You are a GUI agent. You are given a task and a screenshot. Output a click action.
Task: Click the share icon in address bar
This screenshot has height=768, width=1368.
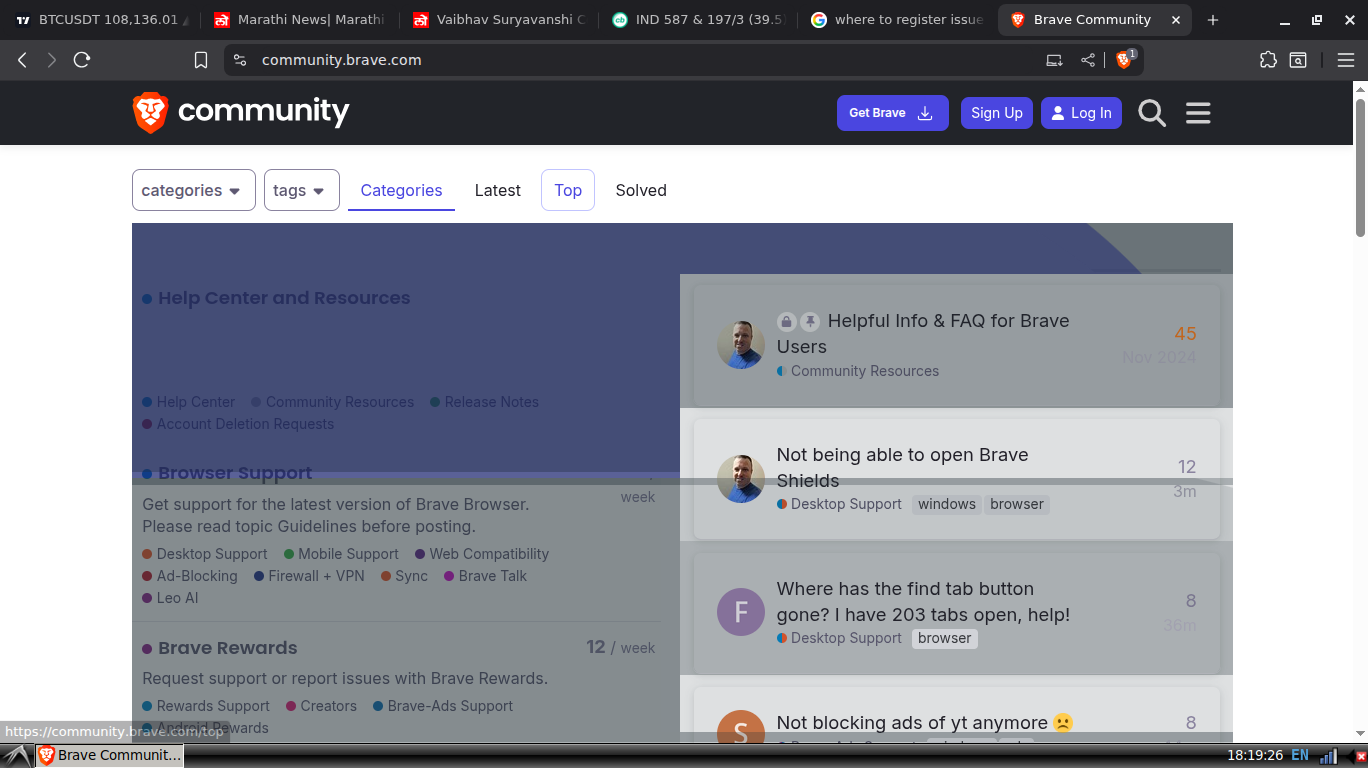click(1087, 60)
